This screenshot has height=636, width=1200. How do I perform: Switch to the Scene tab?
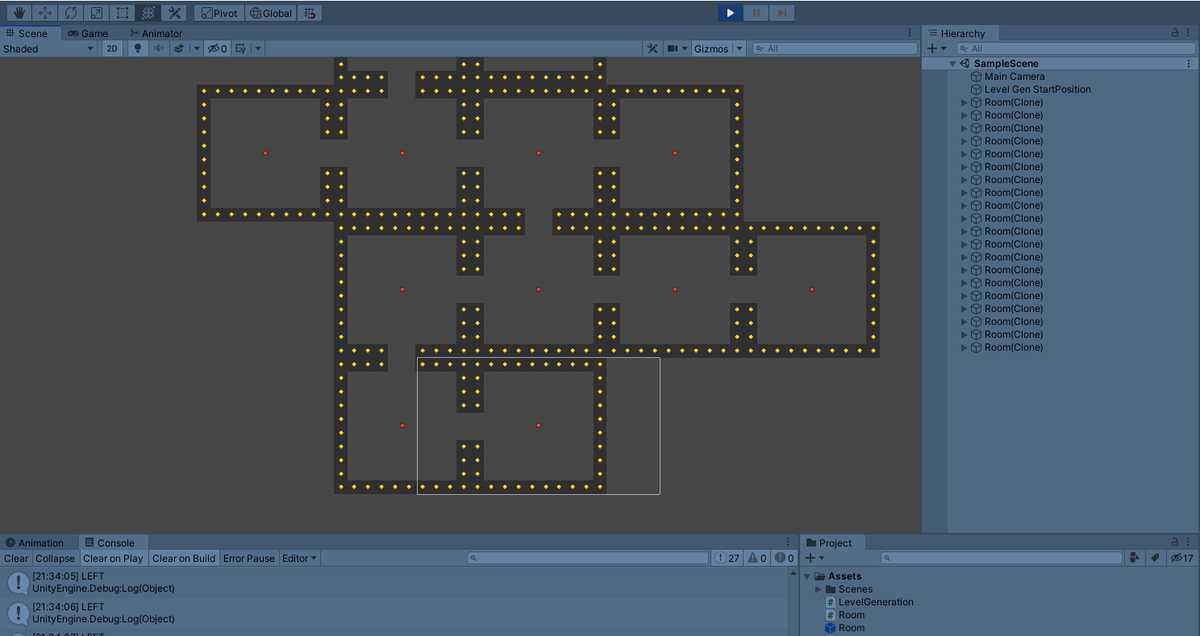(27, 33)
